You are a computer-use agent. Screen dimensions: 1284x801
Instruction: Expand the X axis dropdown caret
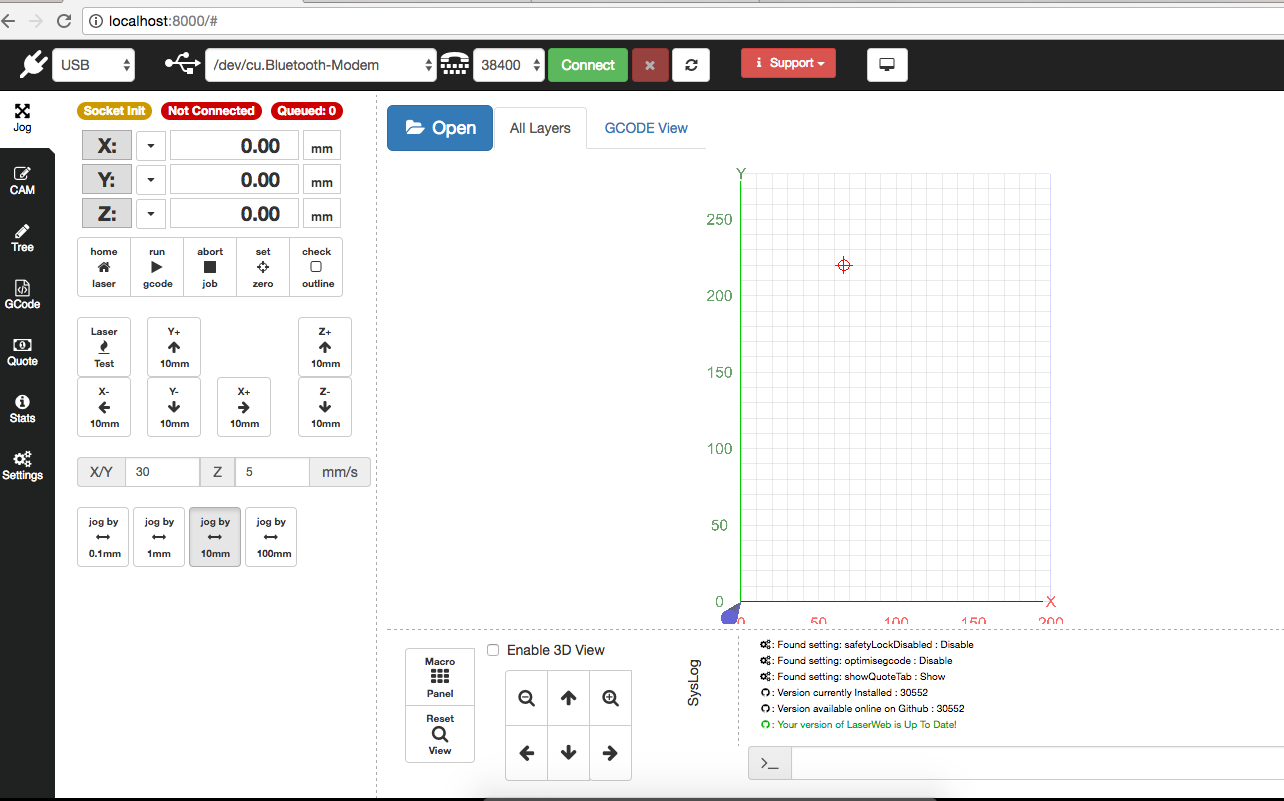150,146
